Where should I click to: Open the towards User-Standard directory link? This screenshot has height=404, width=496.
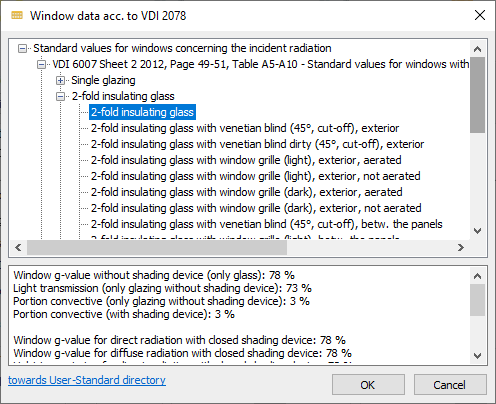click(x=87, y=380)
